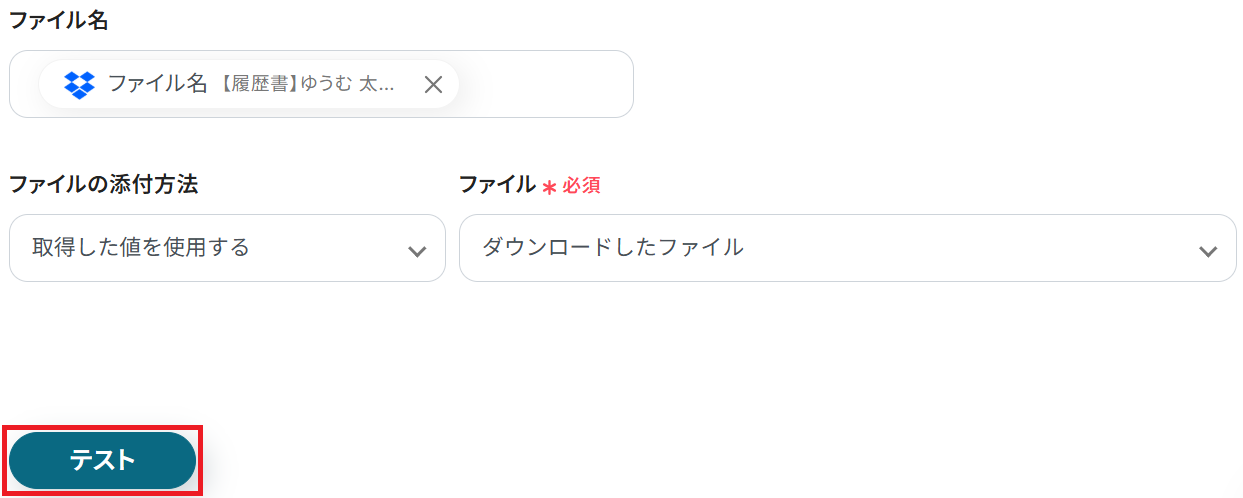Select the 【履歴書】ゆうむ 太... value text

click(306, 85)
